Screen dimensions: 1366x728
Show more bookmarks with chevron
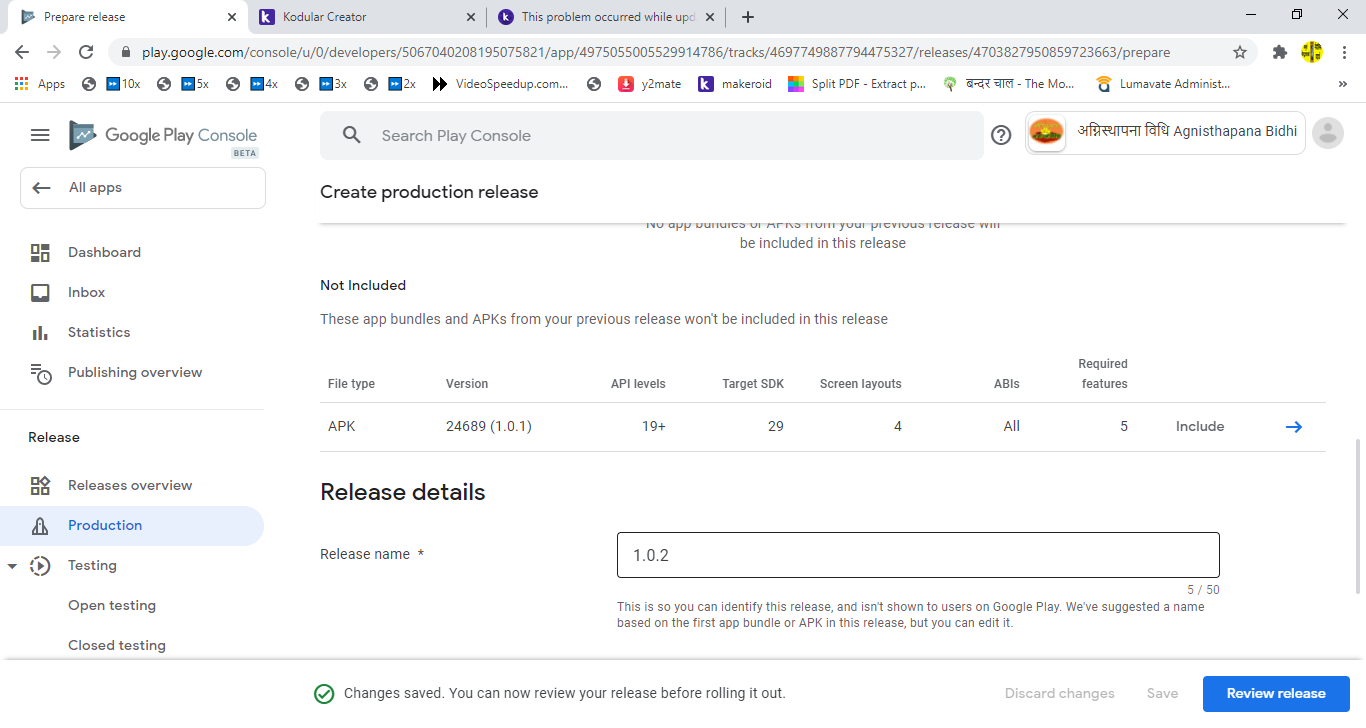pyautogui.click(x=1342, y=84)
